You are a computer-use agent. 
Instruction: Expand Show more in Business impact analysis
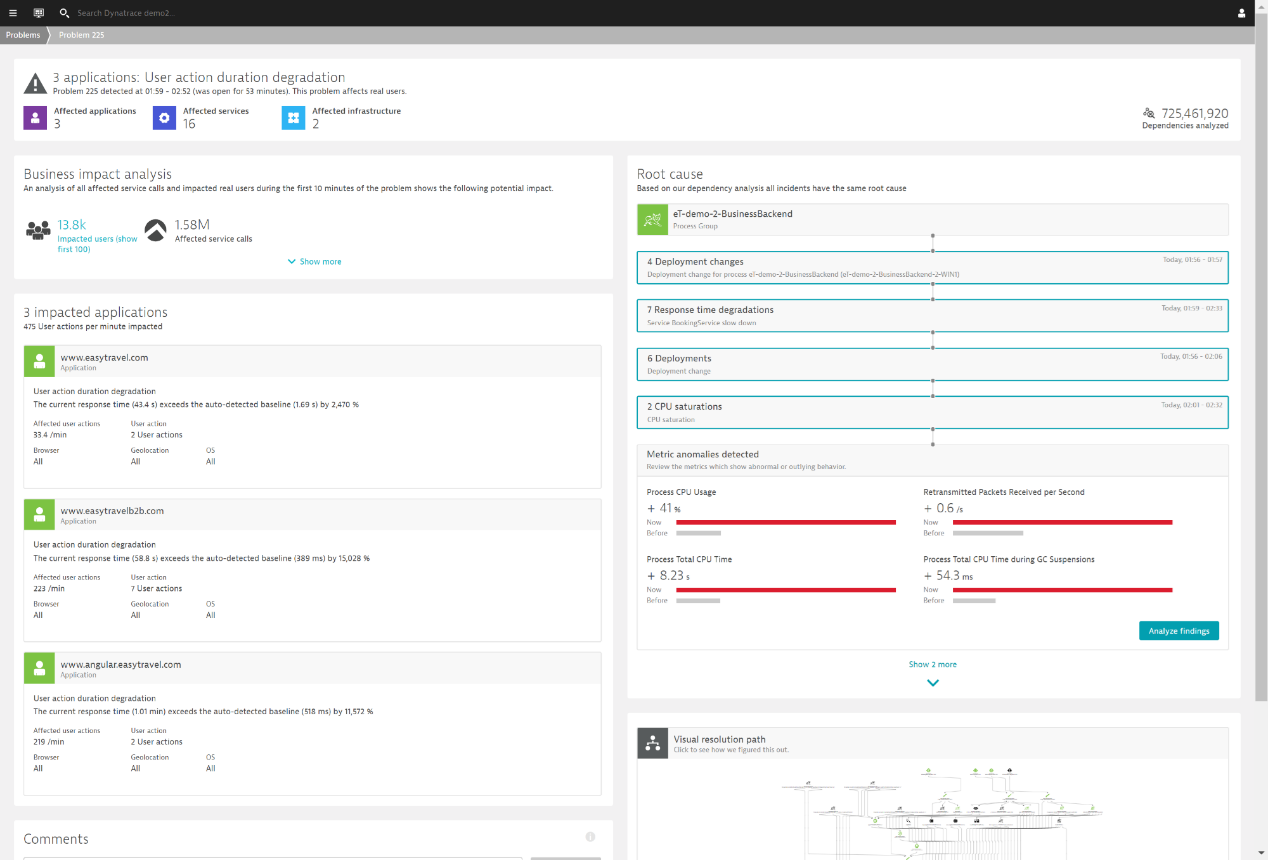(x=314, y=261)
